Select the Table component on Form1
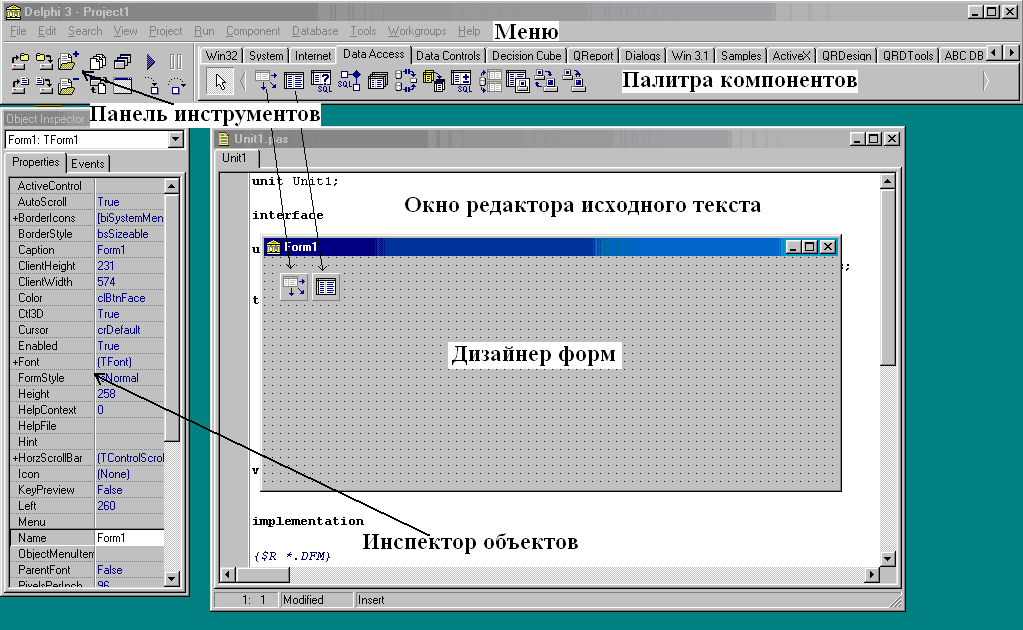Viewport: 1023px width, 630px height. pyautogui.click(x=326, y=286)
